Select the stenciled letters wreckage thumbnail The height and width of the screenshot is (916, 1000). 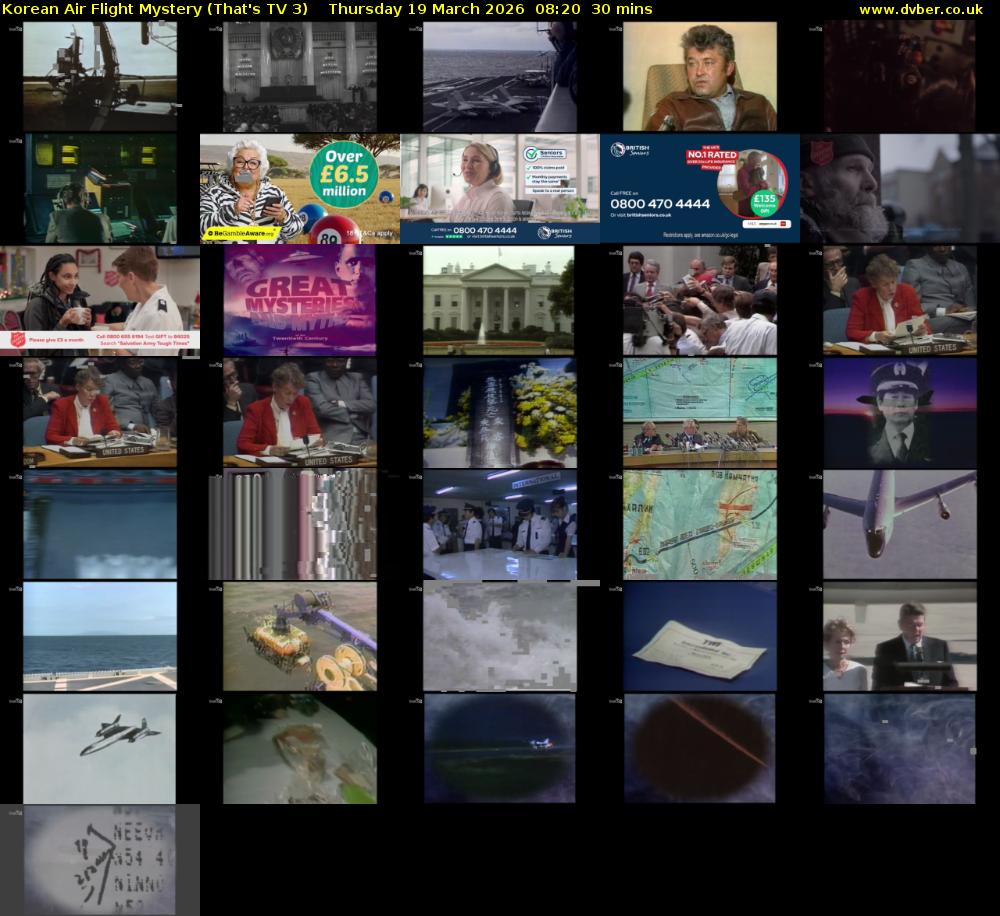pyautogui.click(x=99, y=860)
